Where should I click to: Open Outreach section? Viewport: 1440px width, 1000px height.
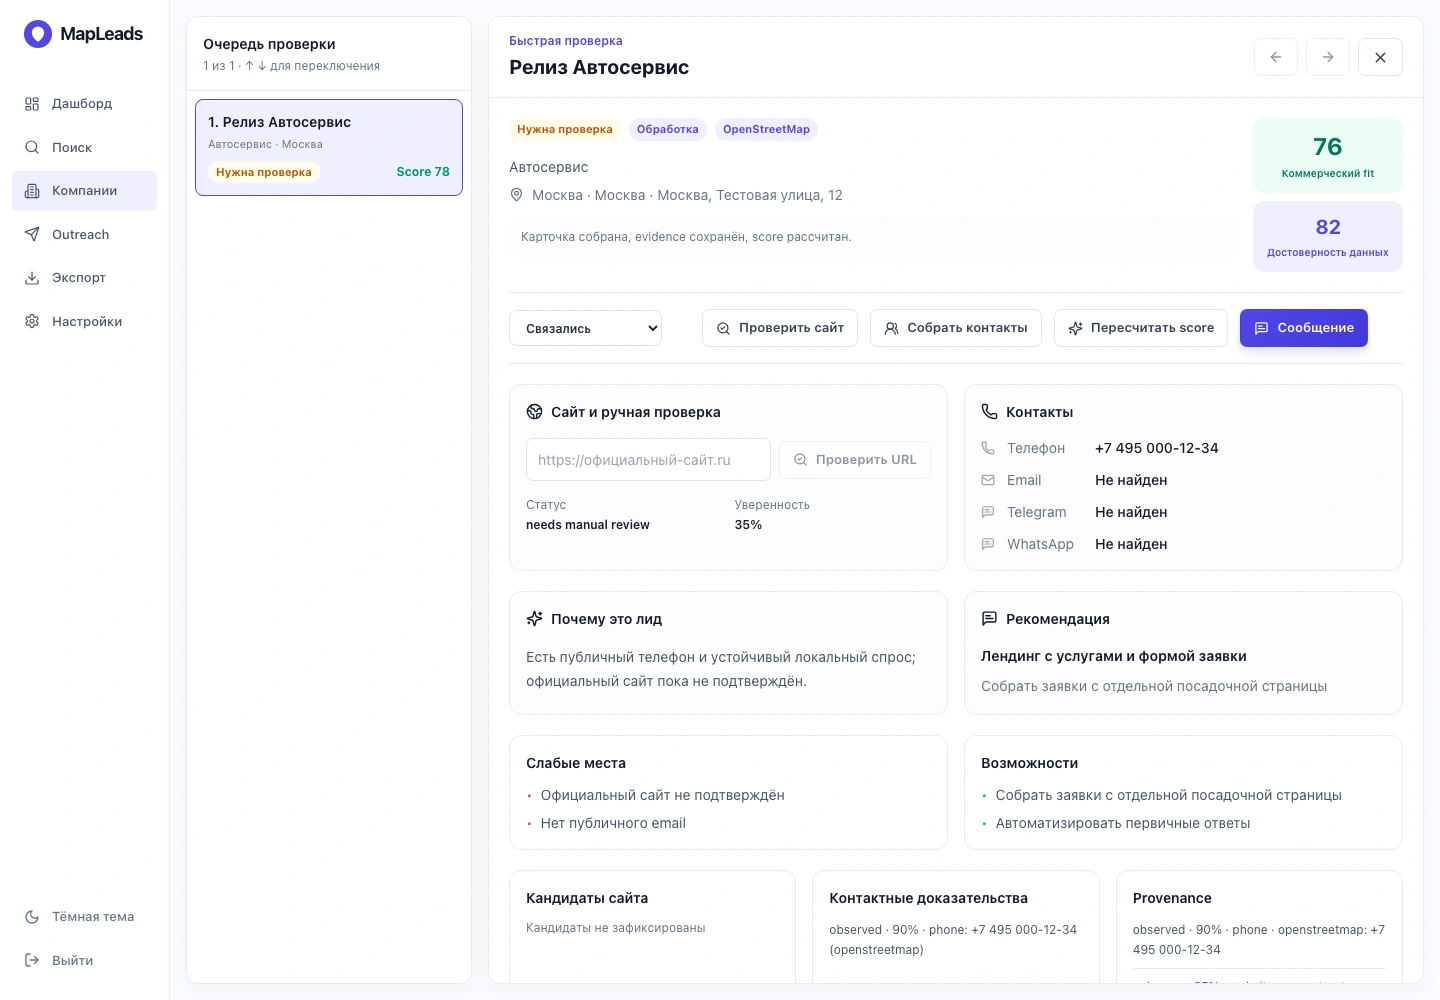pyautogui.click(x=84, y=234)
